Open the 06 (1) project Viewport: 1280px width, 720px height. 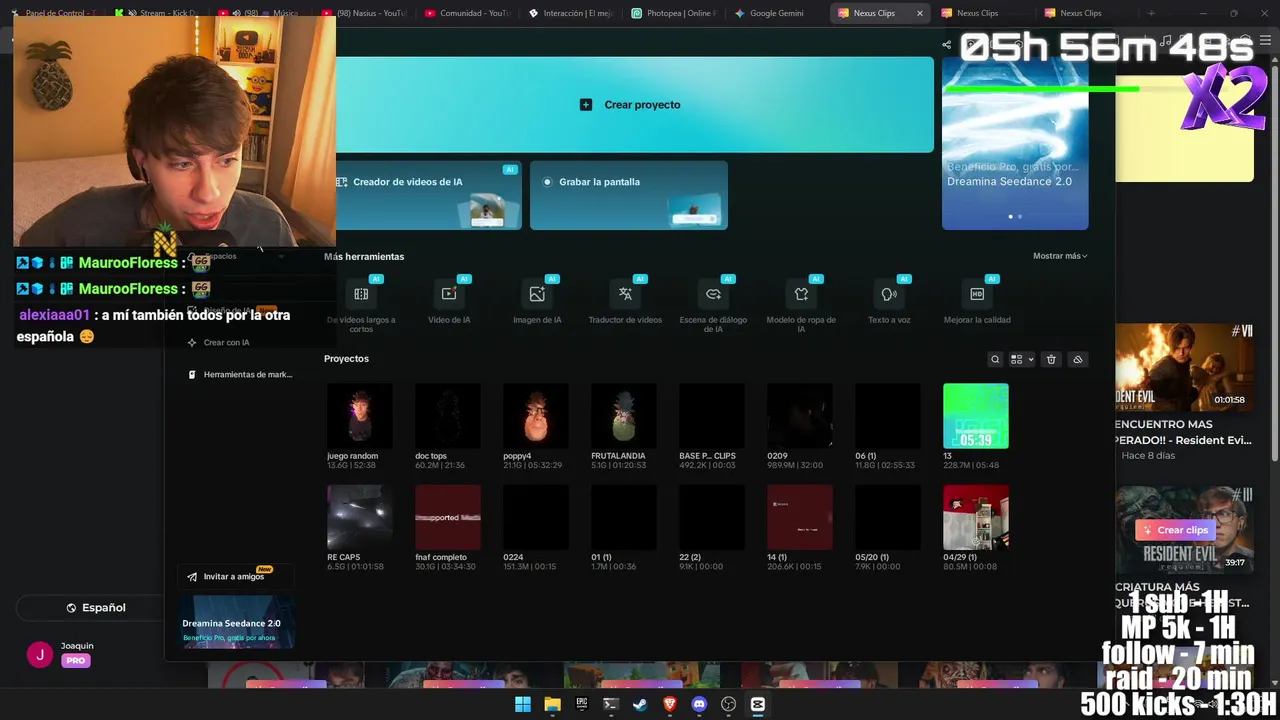(888, 416)
